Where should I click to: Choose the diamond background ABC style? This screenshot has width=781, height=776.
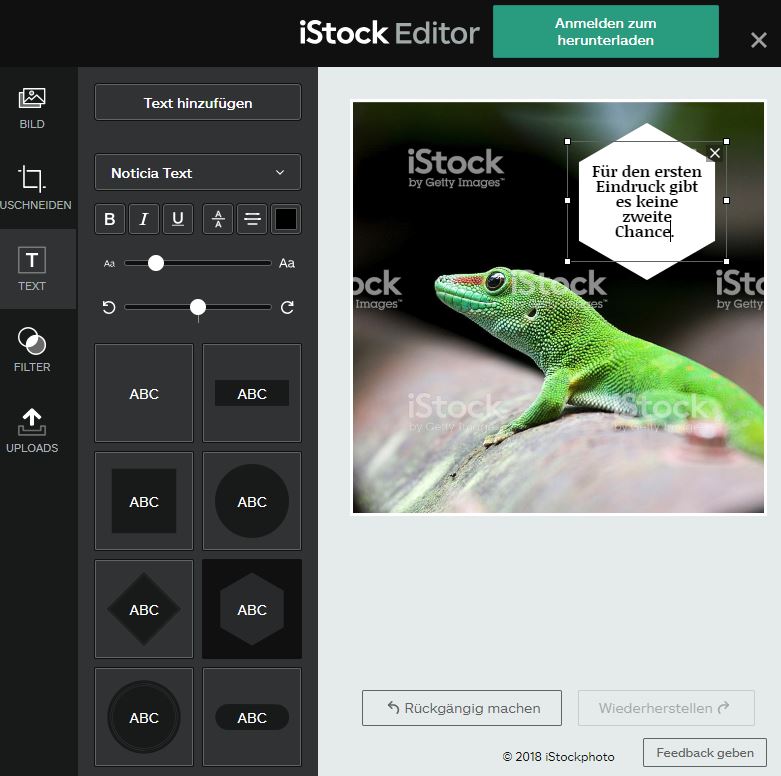(x=144, y=609)
